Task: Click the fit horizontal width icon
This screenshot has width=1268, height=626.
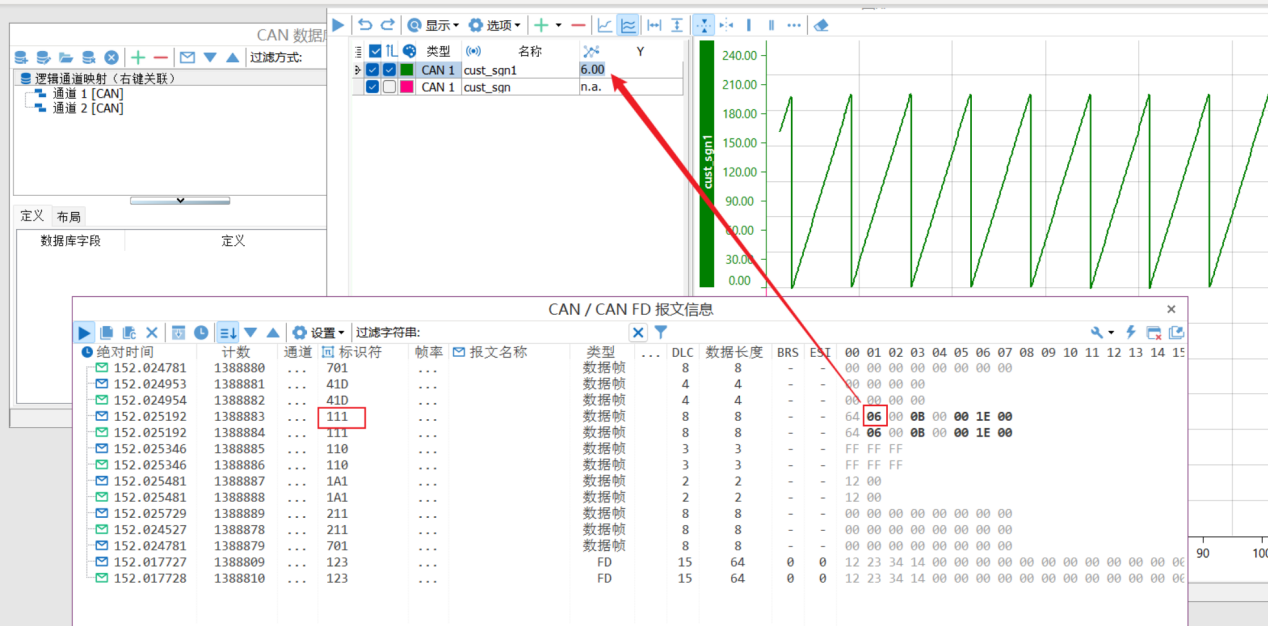Action: [655, 25]
